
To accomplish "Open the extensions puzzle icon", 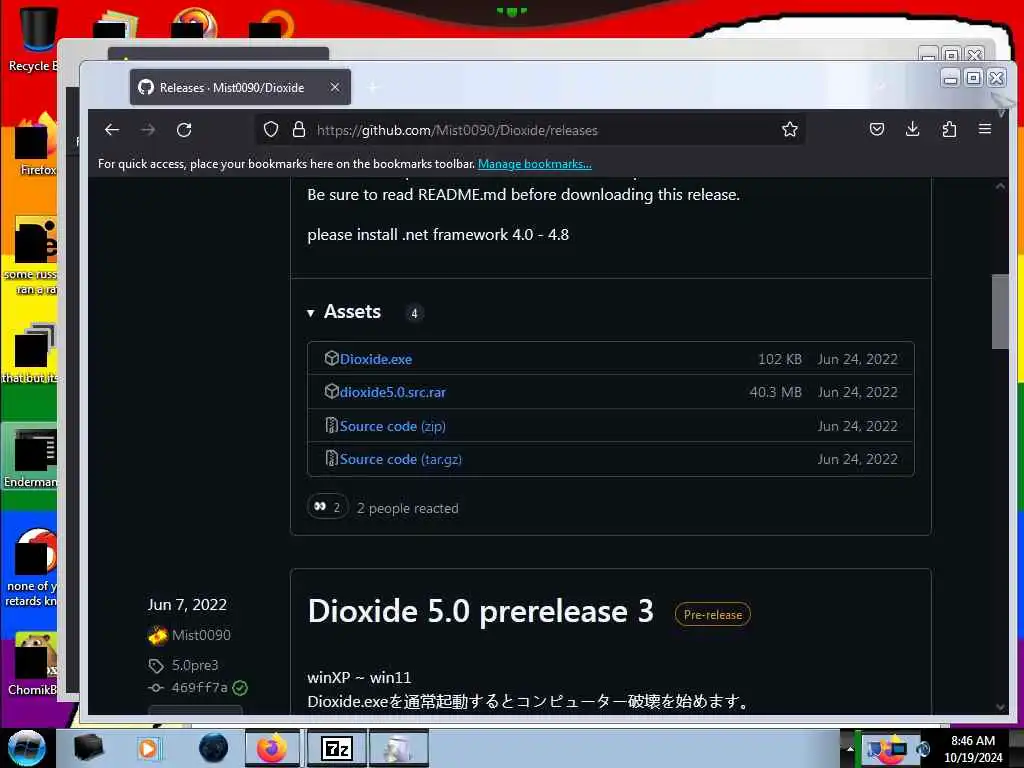I will click(949, 129).
